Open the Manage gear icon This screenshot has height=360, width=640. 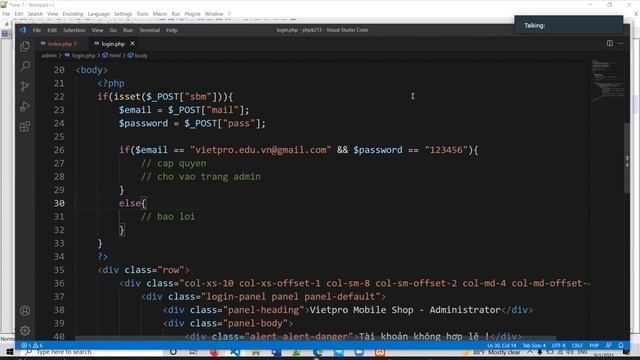pyautogui.click(x=25, y=330)
